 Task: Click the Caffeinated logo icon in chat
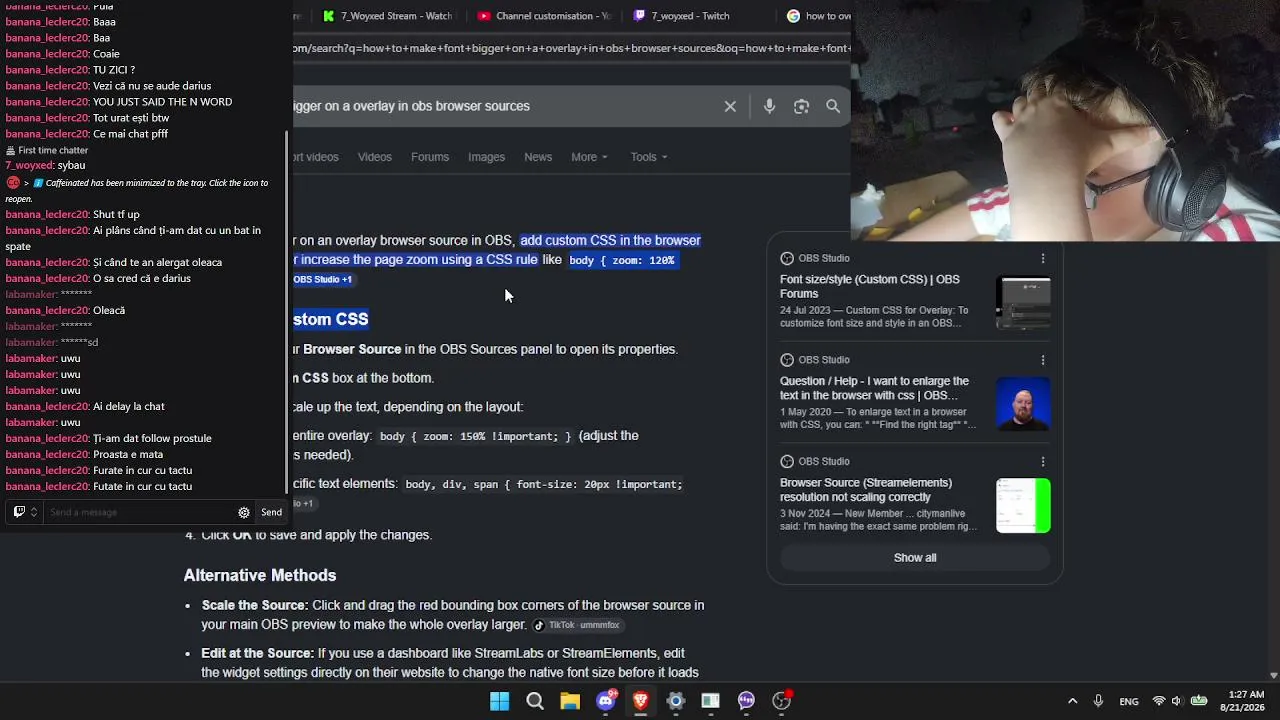coord(13,183)
